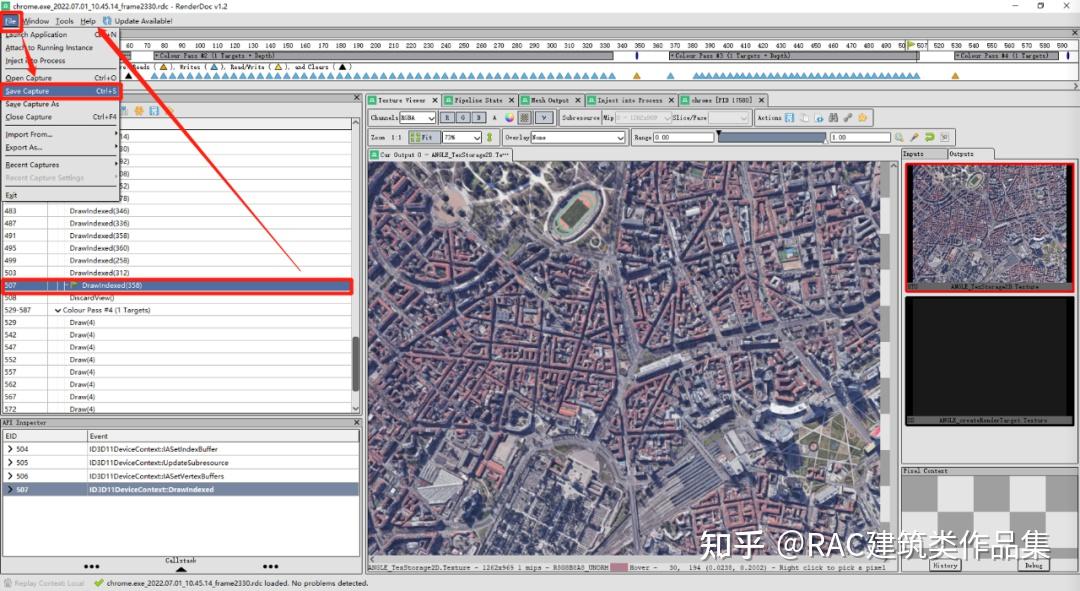Toggle the blue B channel button
The height and width of the screenshot is (591, 1080).
[x=479, y=118]
